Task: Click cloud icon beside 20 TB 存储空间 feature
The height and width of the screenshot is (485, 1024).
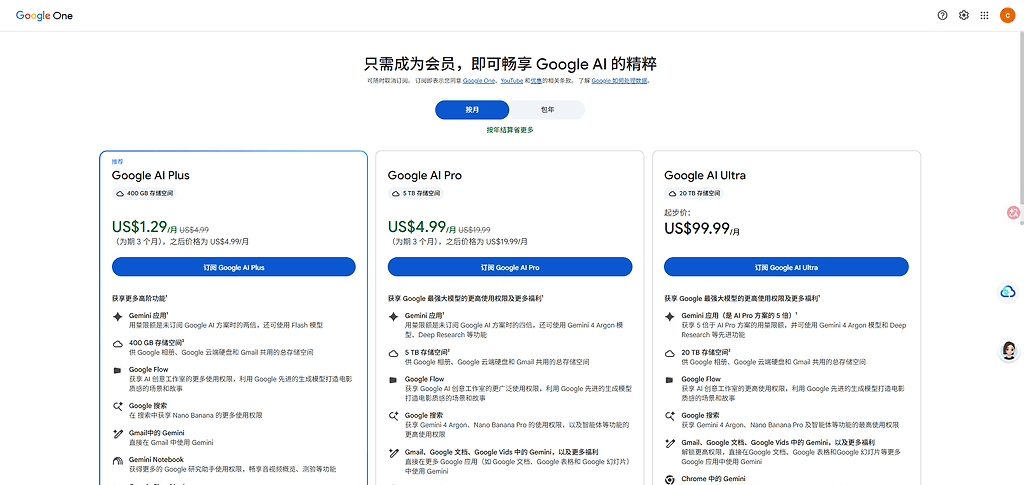Action: pos(669,353)
